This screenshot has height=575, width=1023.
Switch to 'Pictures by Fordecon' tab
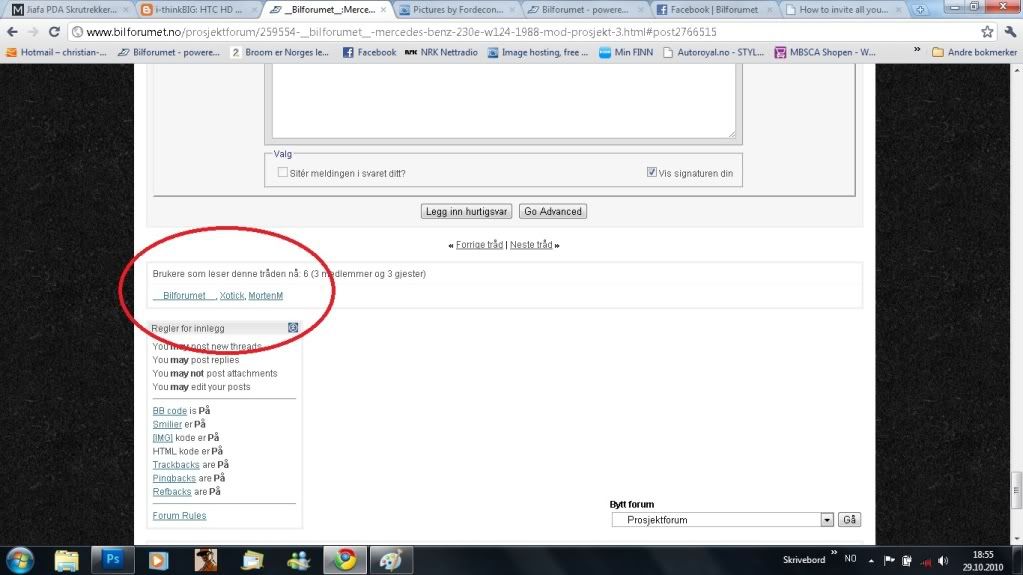(x=455, y=10)
